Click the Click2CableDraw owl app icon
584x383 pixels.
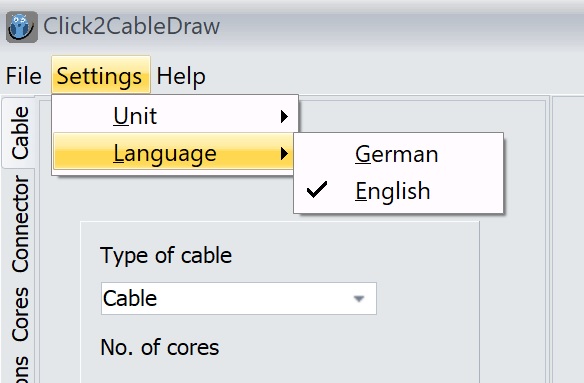(x=22, y=27)
